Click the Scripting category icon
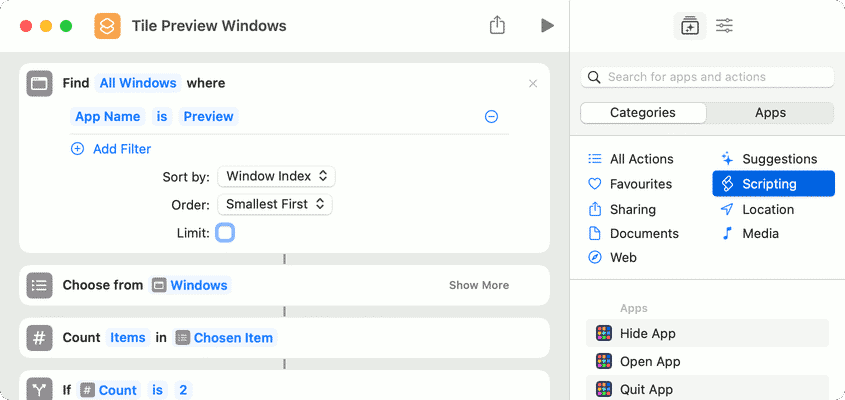 point(727,184)
